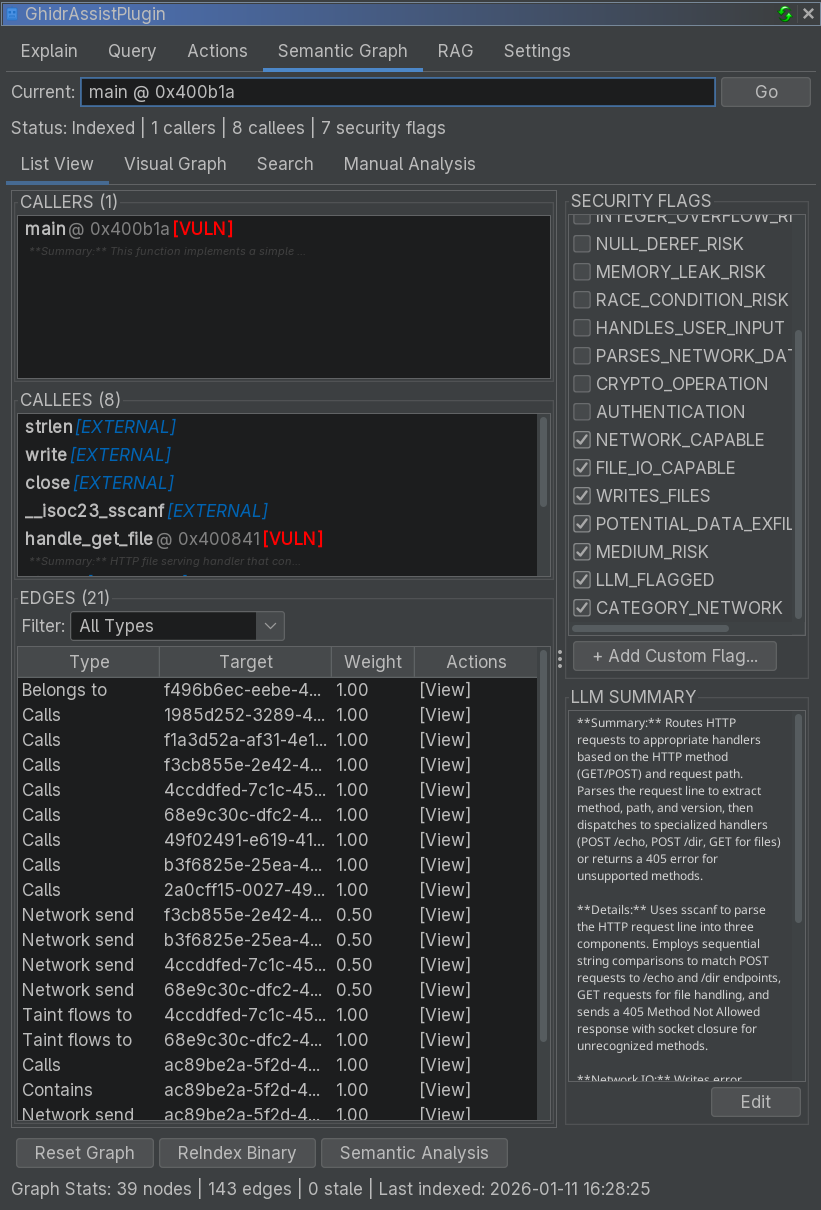Enable the MEMORY_LEAK_RISK flag
The width and height of the screenshot is (821, 1210).
tap(582, 272)
